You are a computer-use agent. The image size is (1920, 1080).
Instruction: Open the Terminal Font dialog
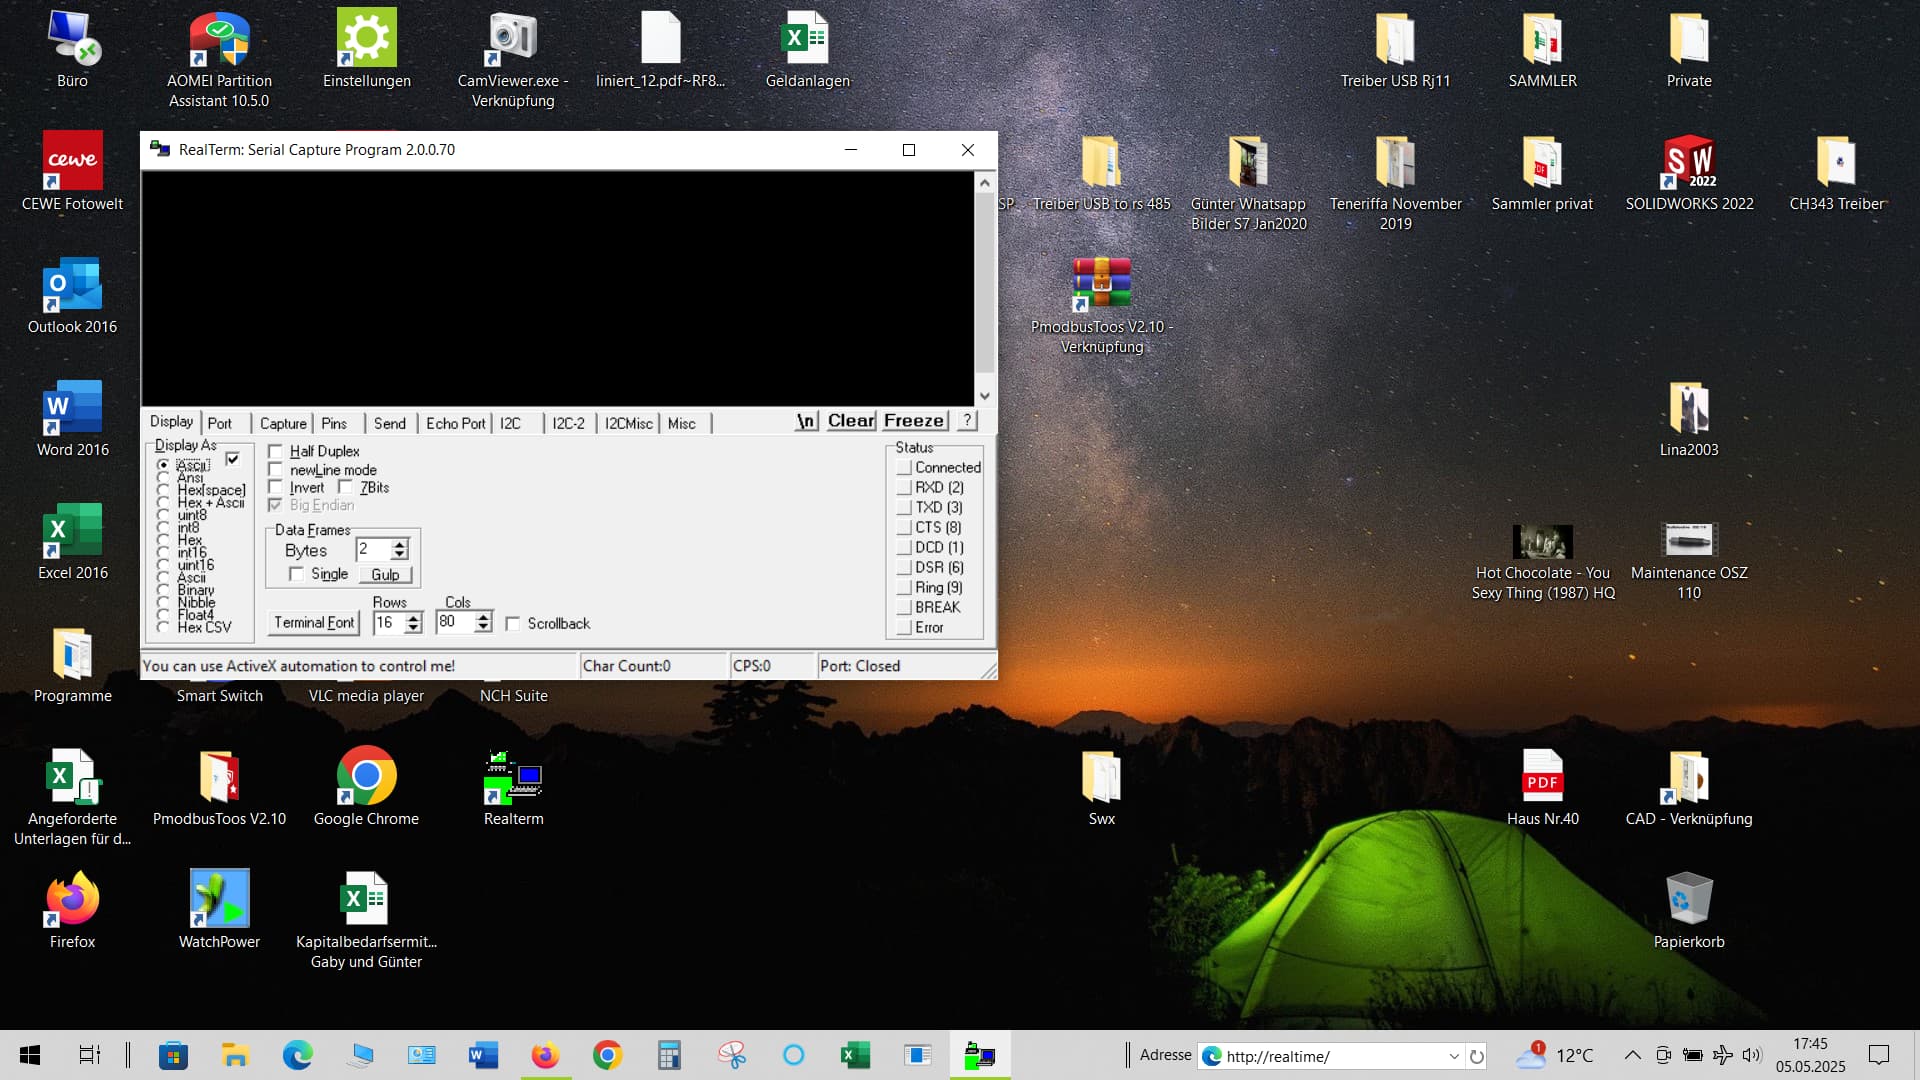[314, 623]
